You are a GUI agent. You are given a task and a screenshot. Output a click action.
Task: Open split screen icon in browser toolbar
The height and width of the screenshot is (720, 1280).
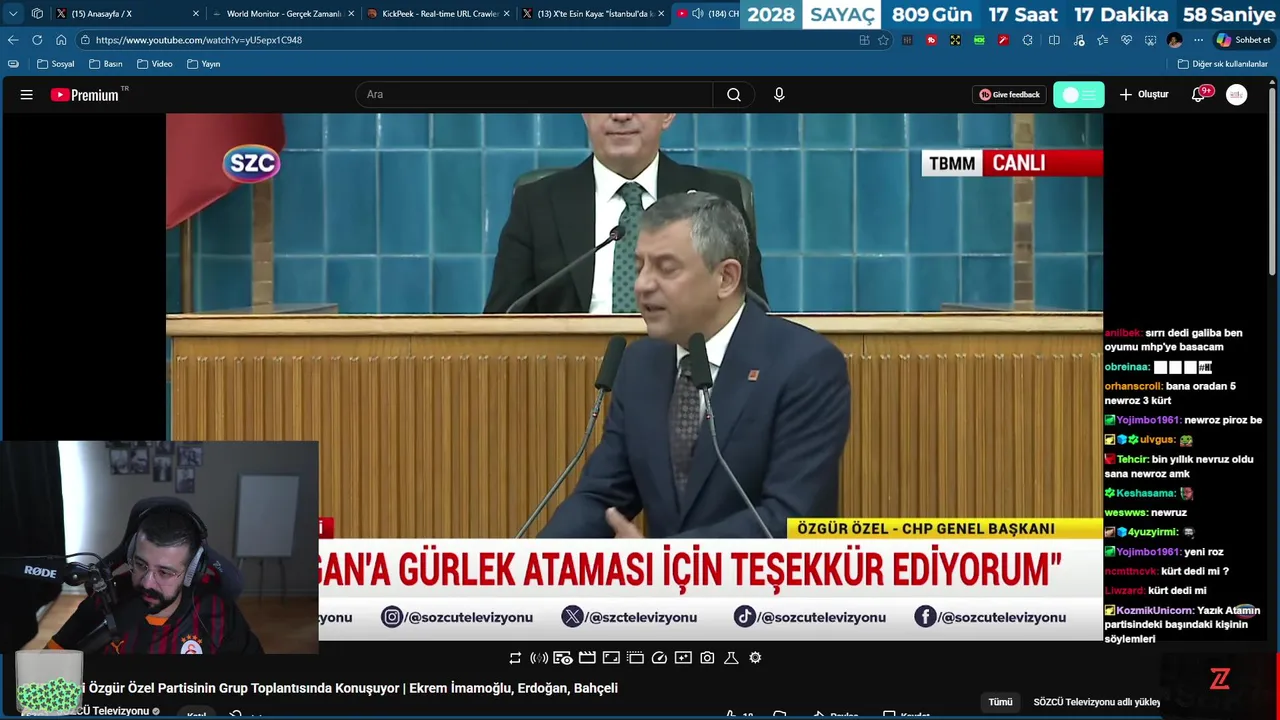pos(1054,40)
